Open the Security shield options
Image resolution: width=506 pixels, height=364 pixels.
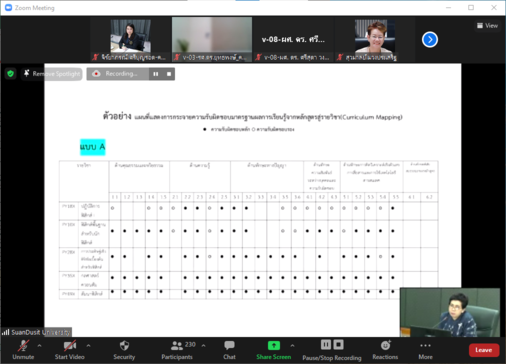click(x=124, y=345)
